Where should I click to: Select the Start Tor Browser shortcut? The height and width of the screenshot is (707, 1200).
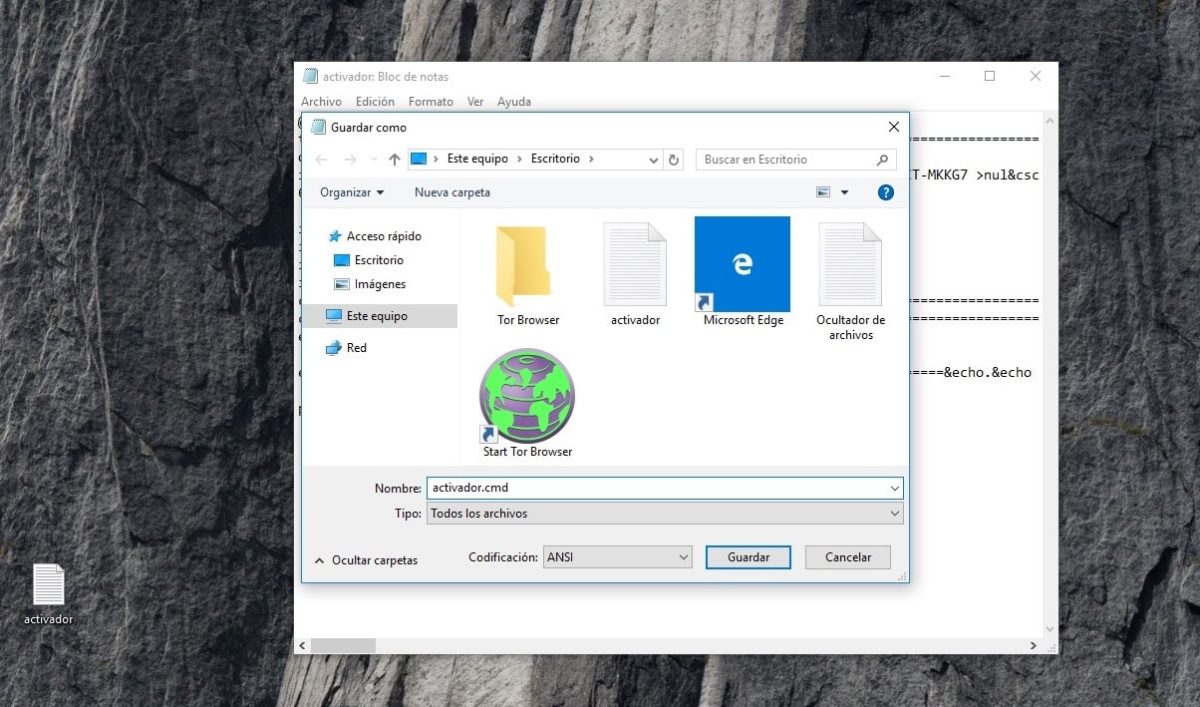(x=527, y=398)
